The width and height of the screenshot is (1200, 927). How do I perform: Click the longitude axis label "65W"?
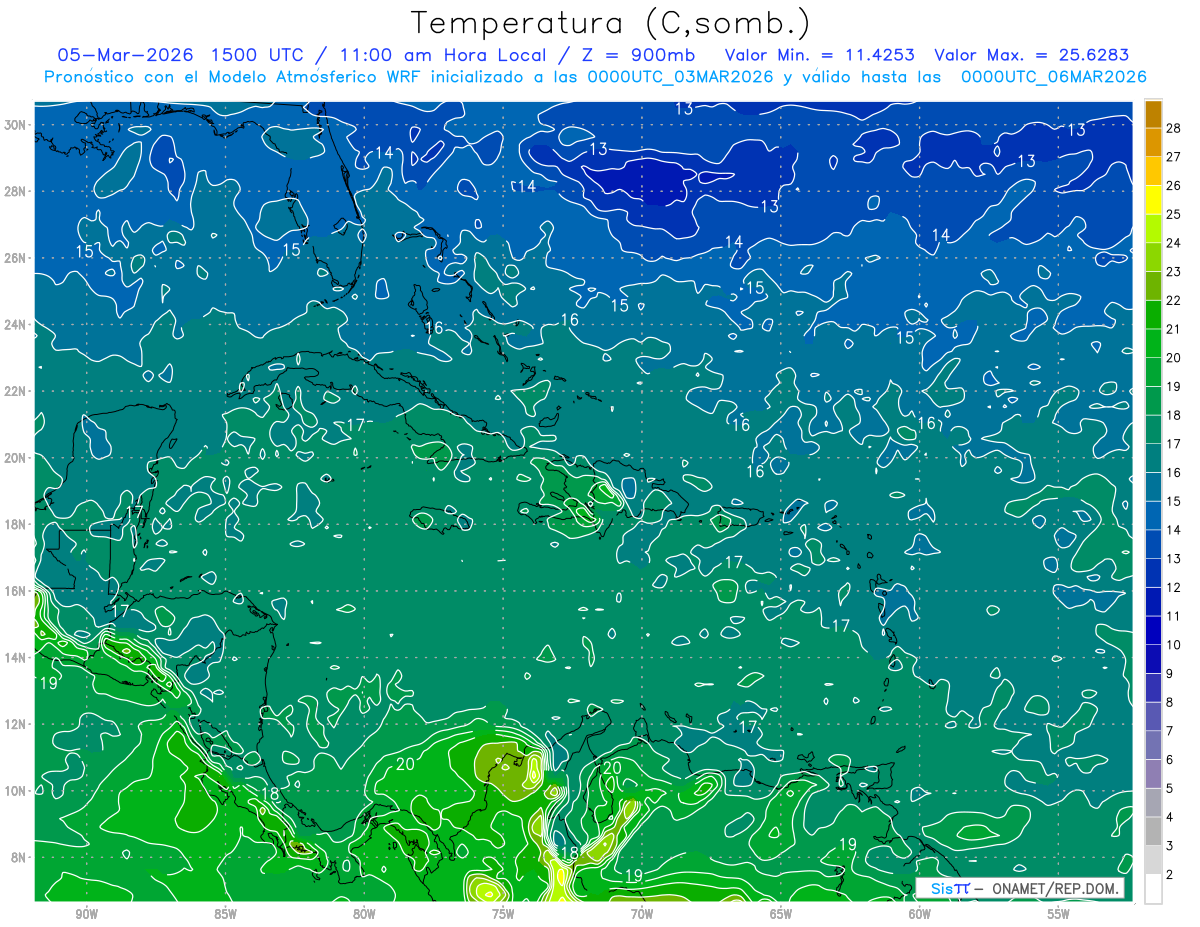(x=781, y=914)
